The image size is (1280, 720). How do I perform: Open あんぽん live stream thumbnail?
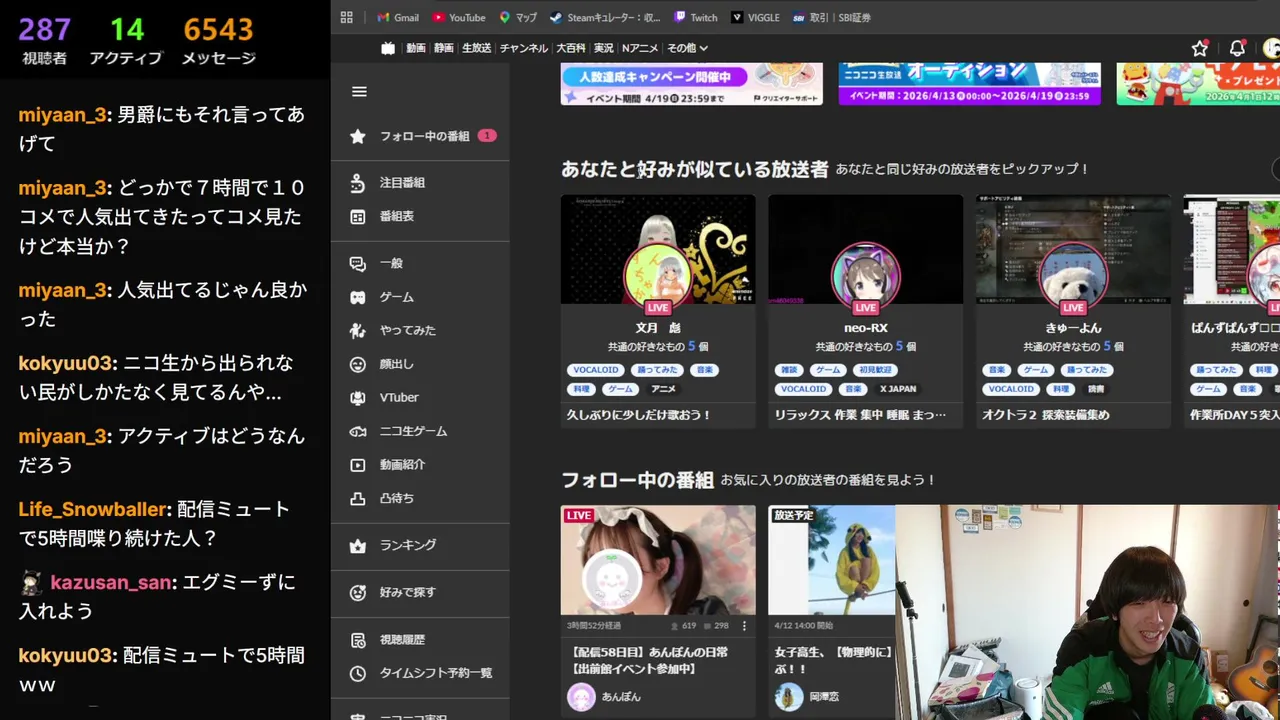(658, 560)
